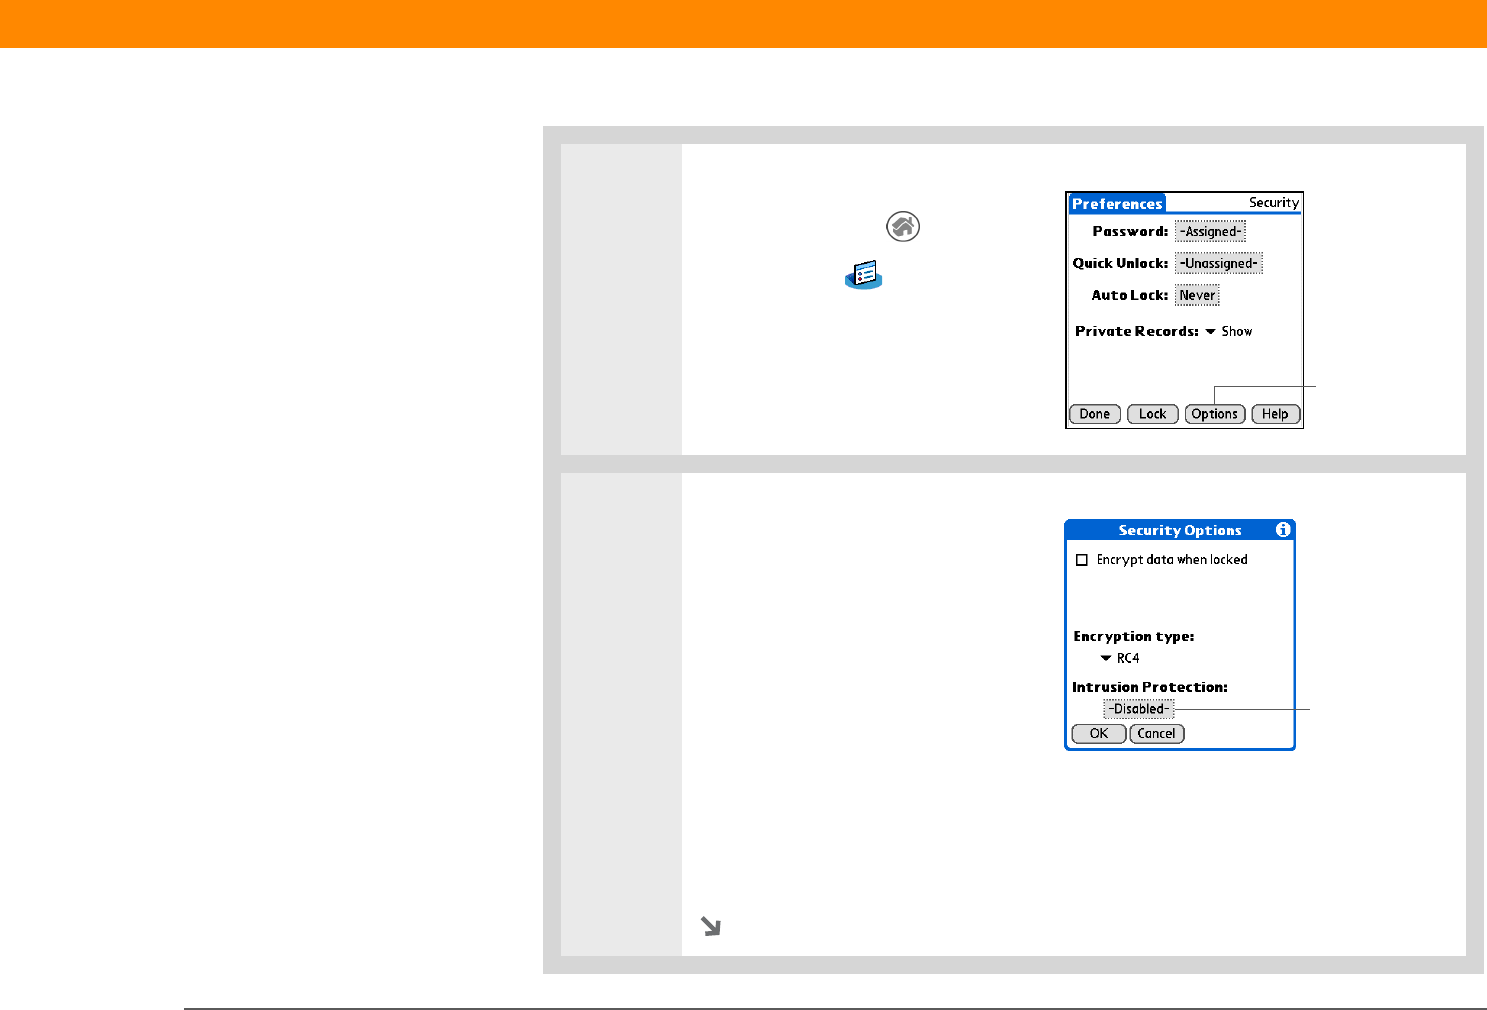1487x1010 pixels.
Task: Click the Password: label
Action: click(1131, 232)
